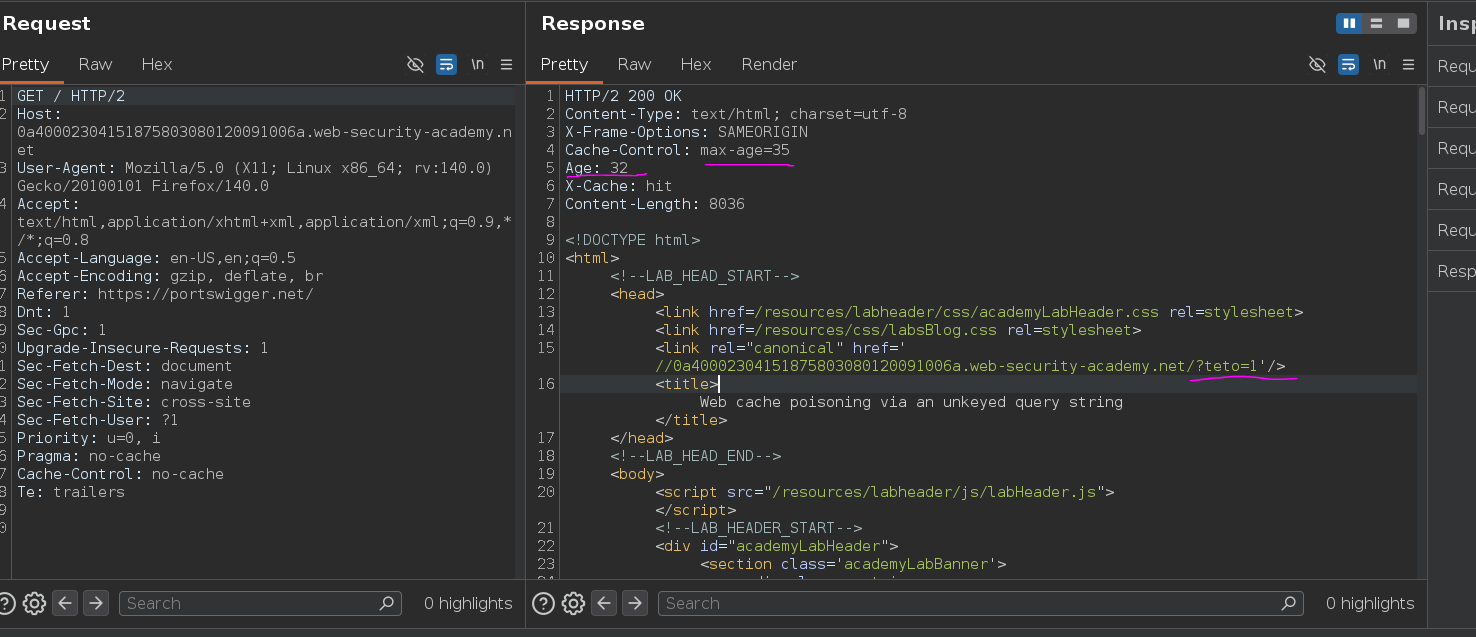The height and width of the screenshot is (637, 1476).
Task: Click the 'Pragma: no-cache' request header
Action: click(x=89, y=456)
